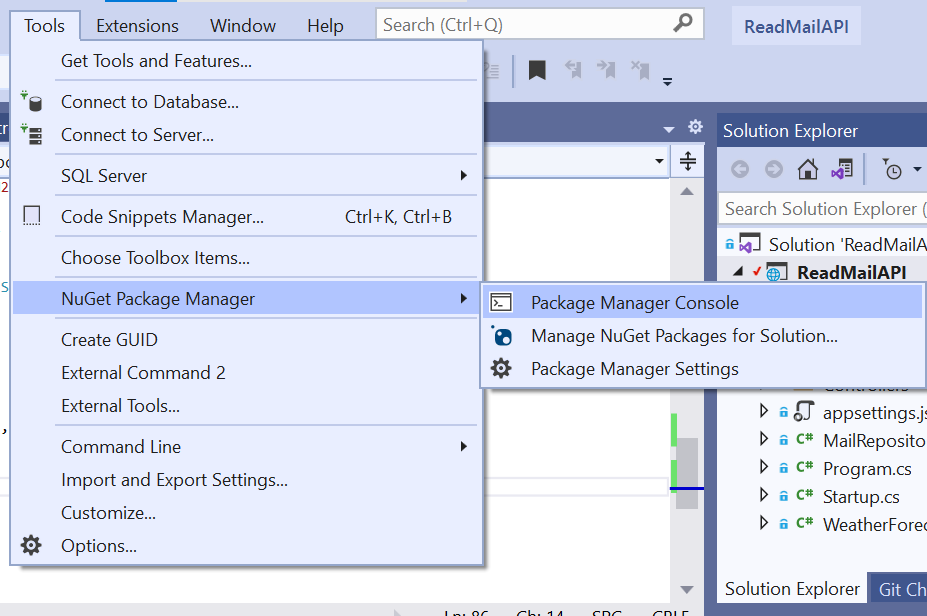Switch to Solution Explorer bottom tab
Image resolution: width=927 pixels, height=616 pixels.
[792, 589]
